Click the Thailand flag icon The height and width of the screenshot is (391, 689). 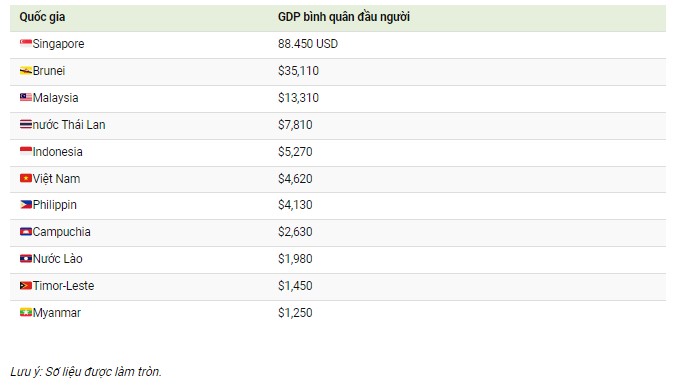click(x=26, y=124)
